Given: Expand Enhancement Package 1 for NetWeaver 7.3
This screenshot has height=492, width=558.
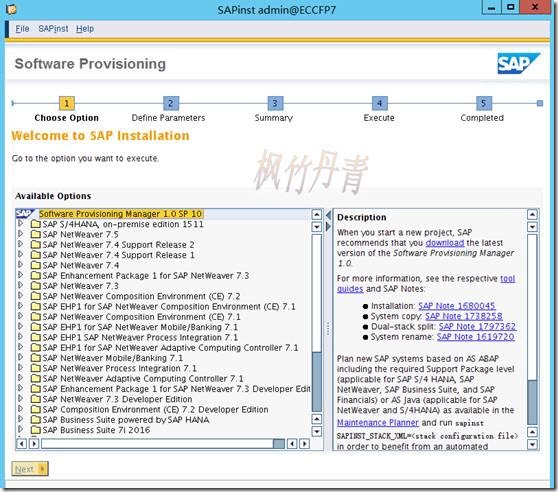Looking at the screenshot, I should click(20, 275).
